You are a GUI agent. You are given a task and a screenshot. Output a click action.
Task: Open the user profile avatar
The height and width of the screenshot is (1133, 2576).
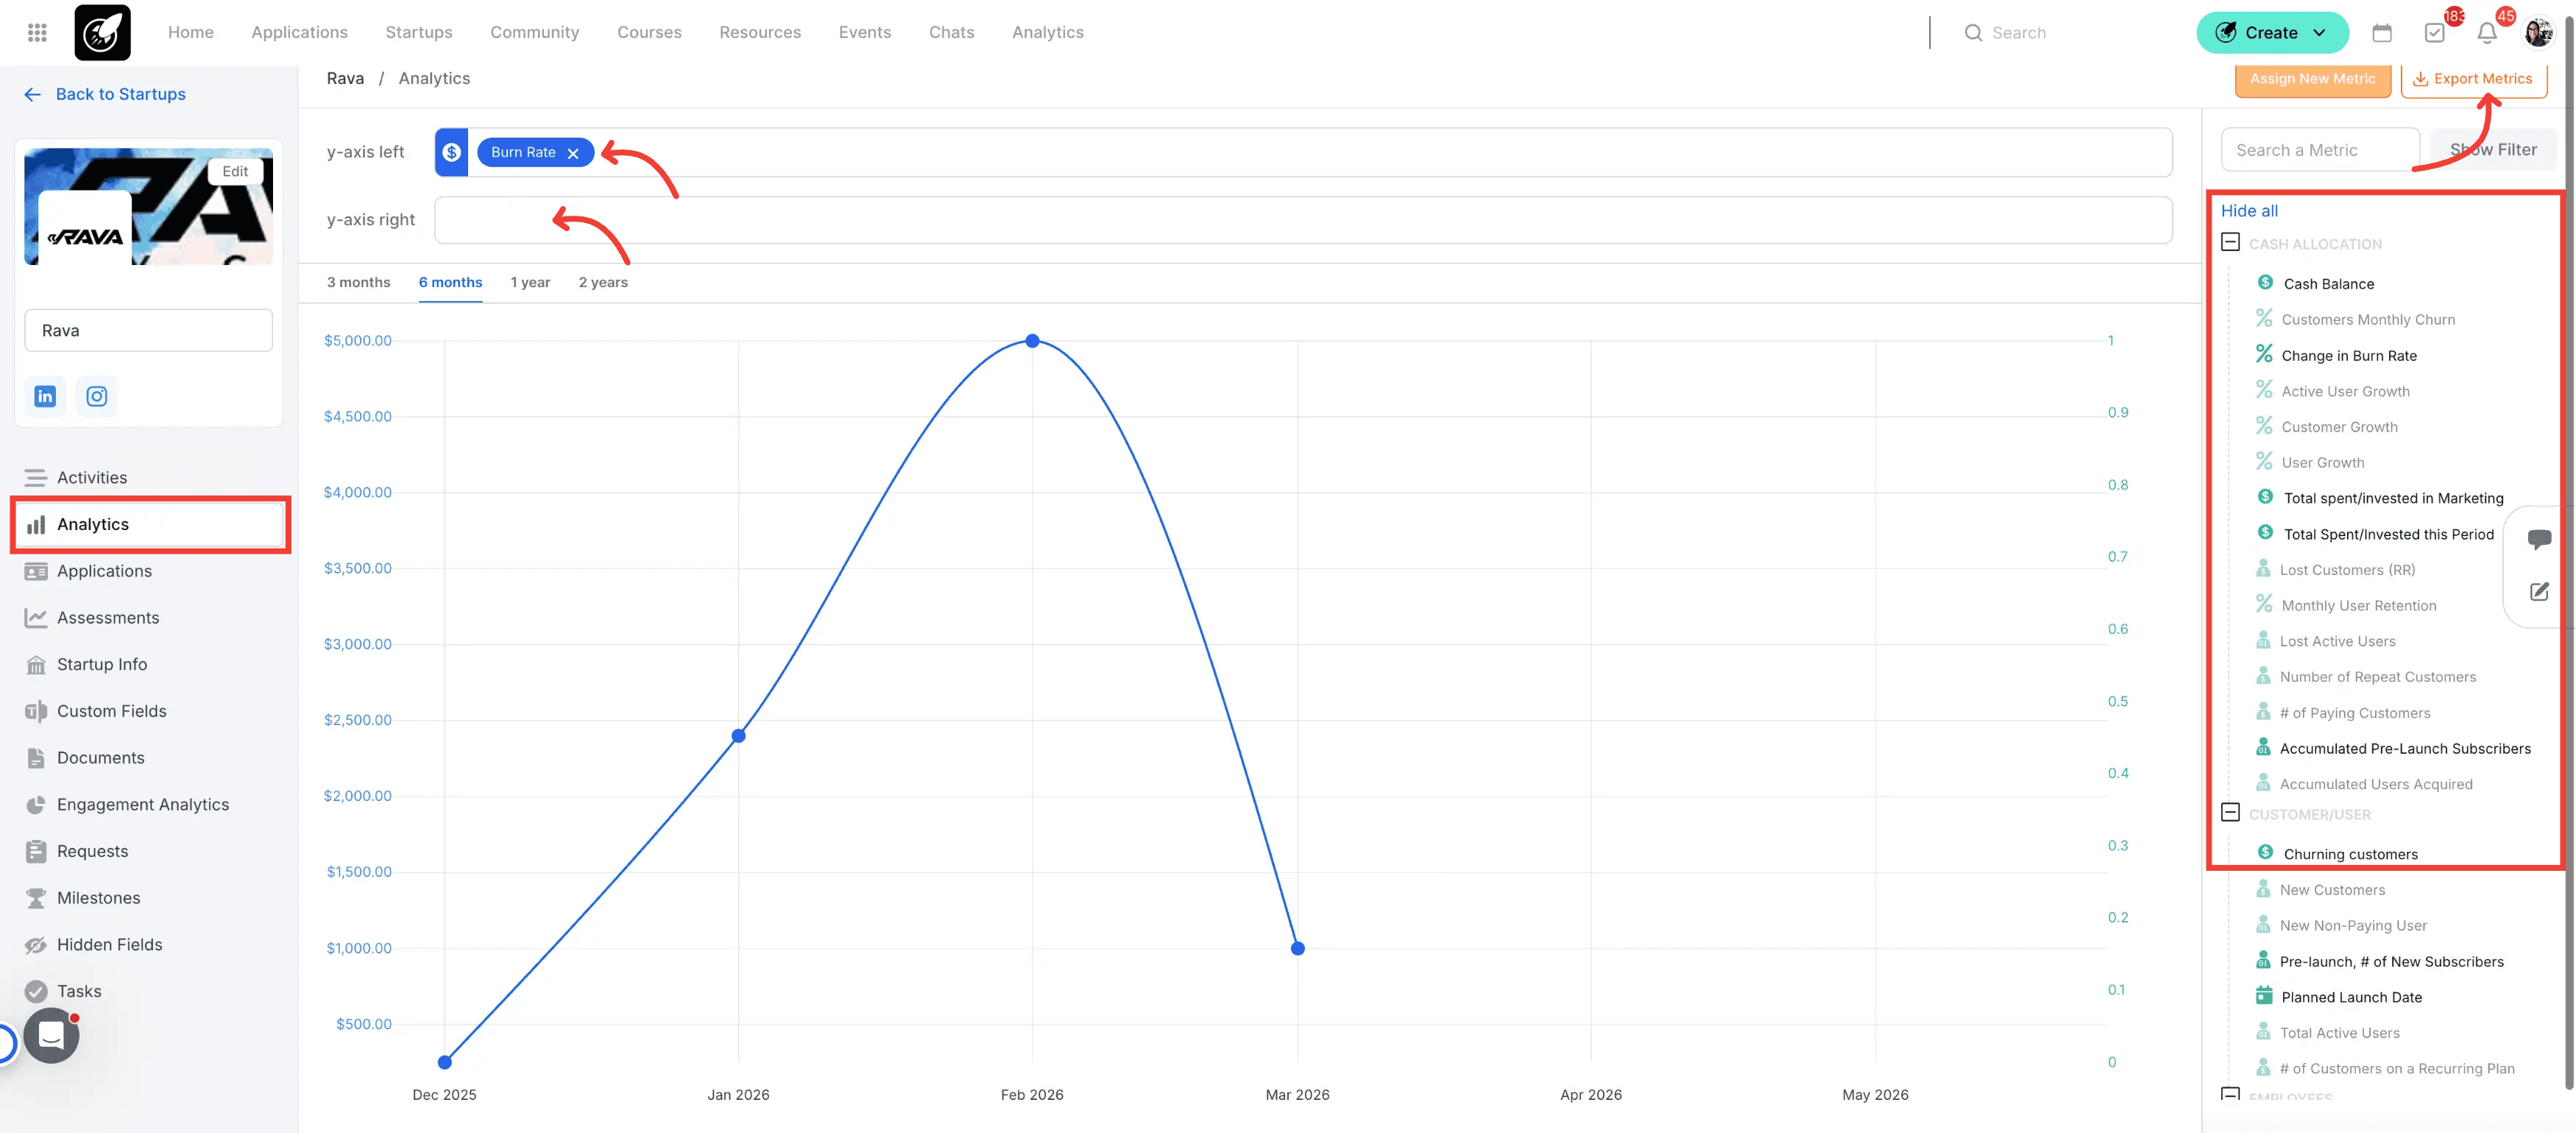click(x=2538, y=33)
